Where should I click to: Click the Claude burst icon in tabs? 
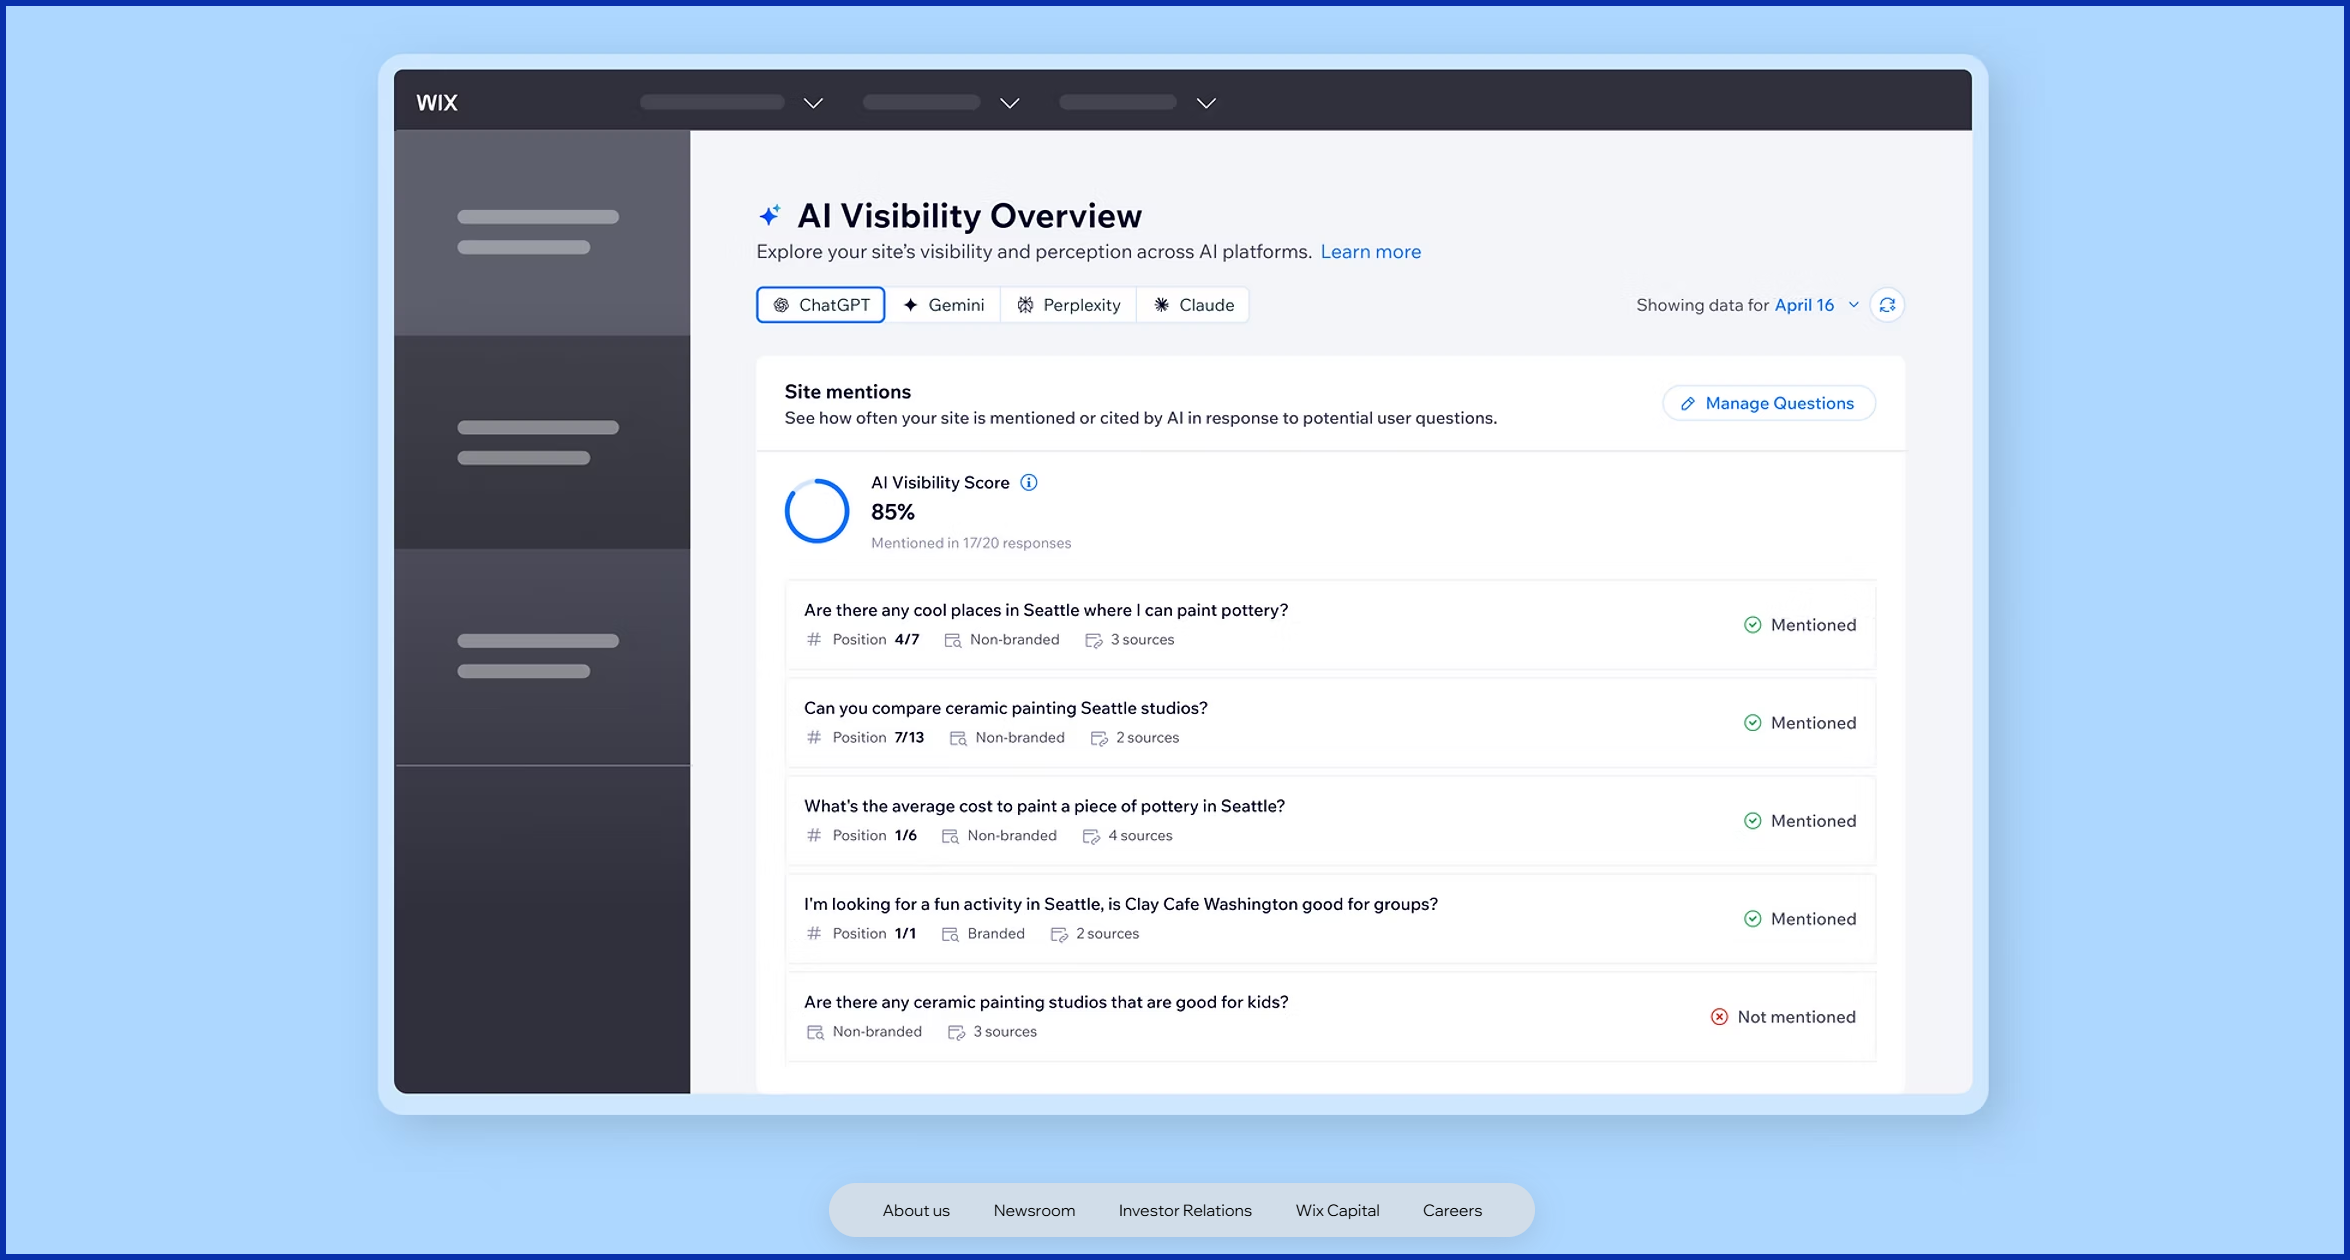click(x=1161, y=305)
